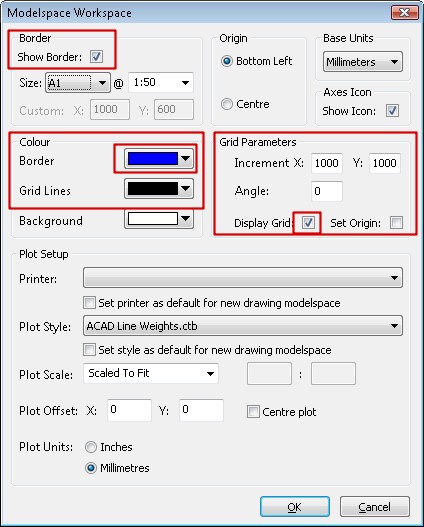Screen dimensions: 424x527
Task: Open the Plot Scale Scaled To Fit dropdown
Action: (151, 373)
